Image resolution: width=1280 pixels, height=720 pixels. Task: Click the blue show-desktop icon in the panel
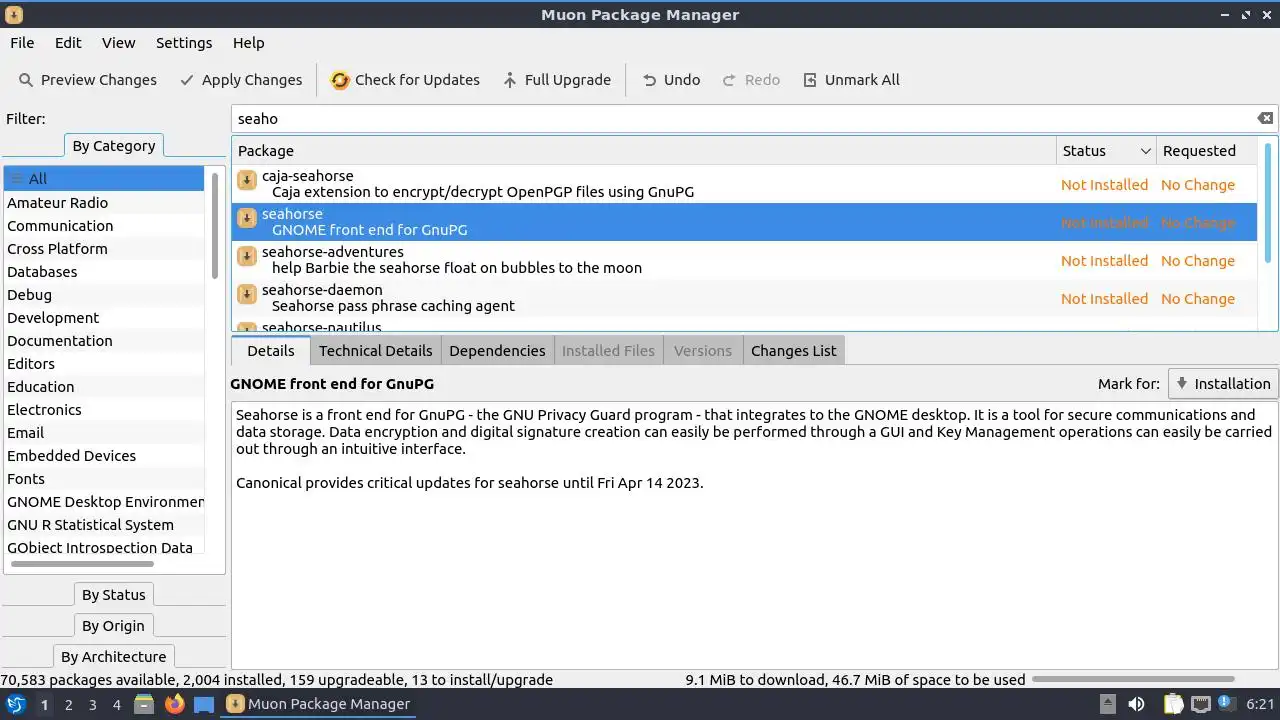(204, 704)
